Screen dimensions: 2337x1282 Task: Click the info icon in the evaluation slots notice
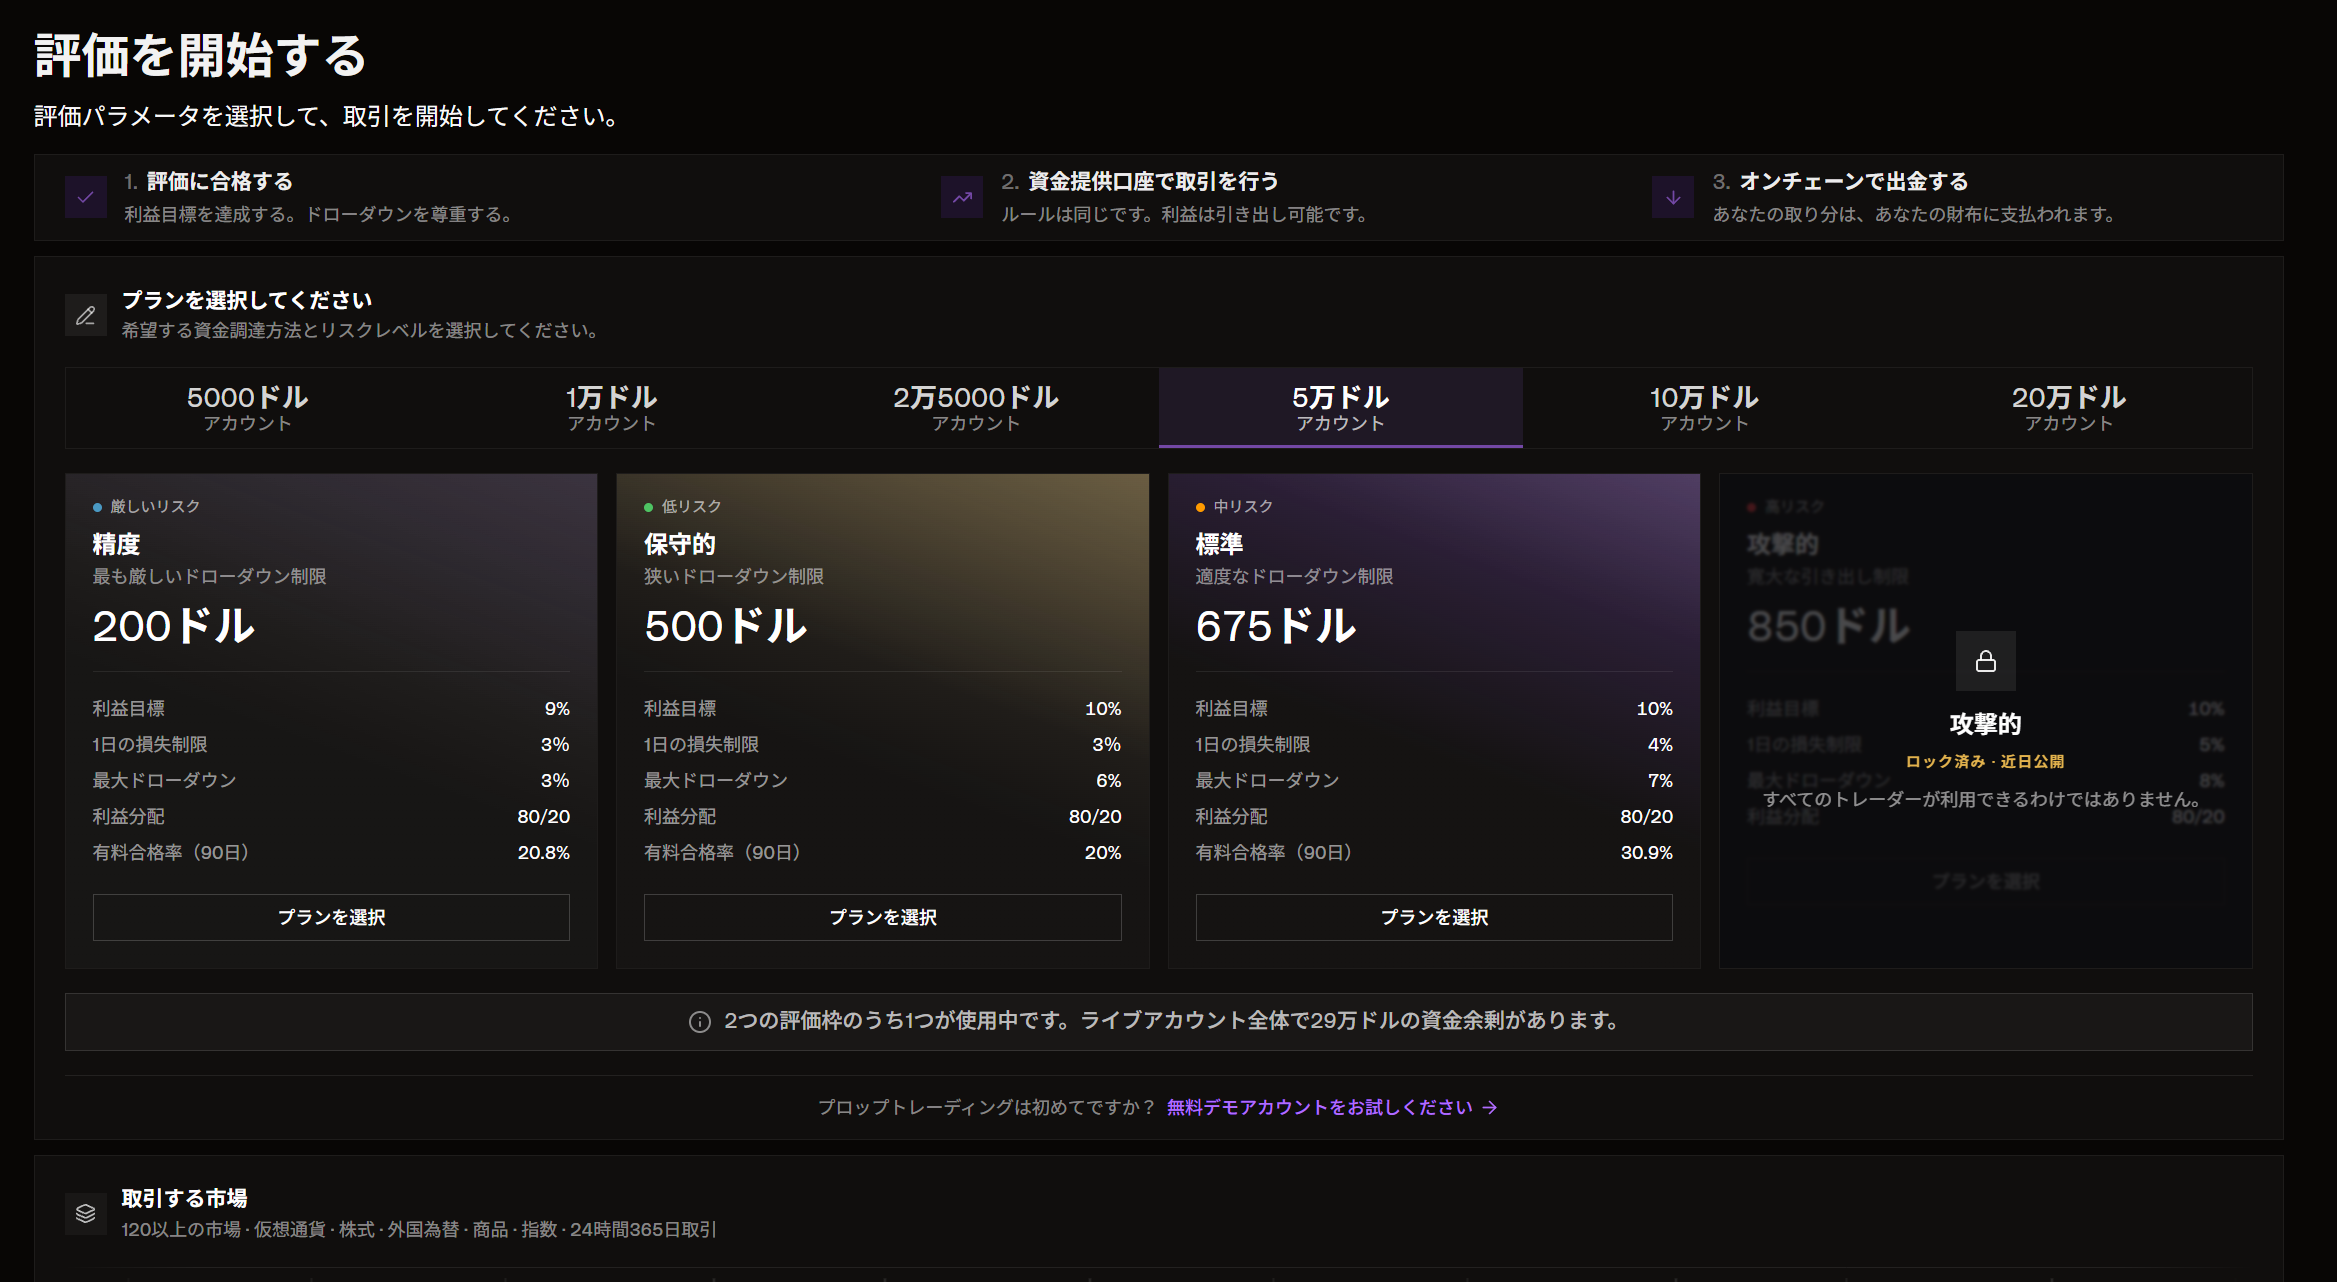700,1022
